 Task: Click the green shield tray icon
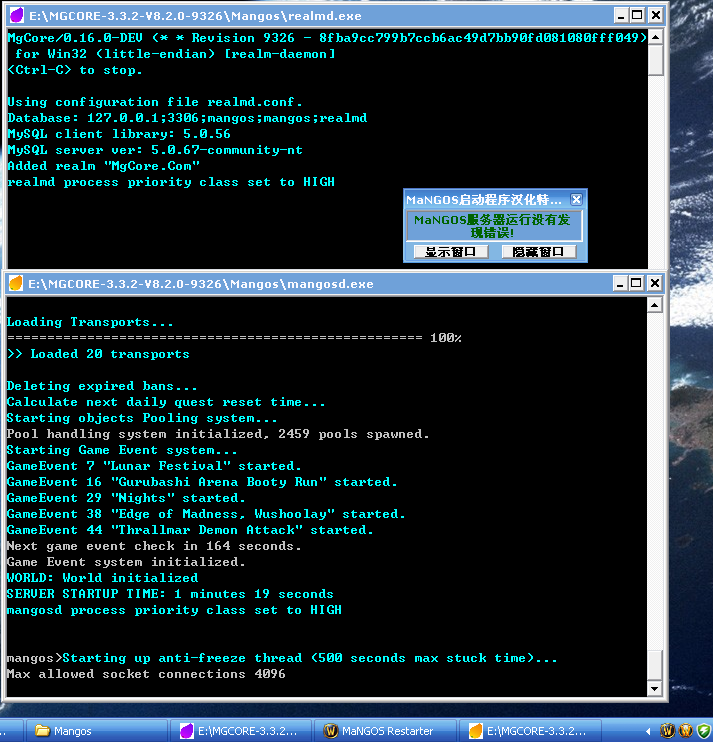(704, 731)
